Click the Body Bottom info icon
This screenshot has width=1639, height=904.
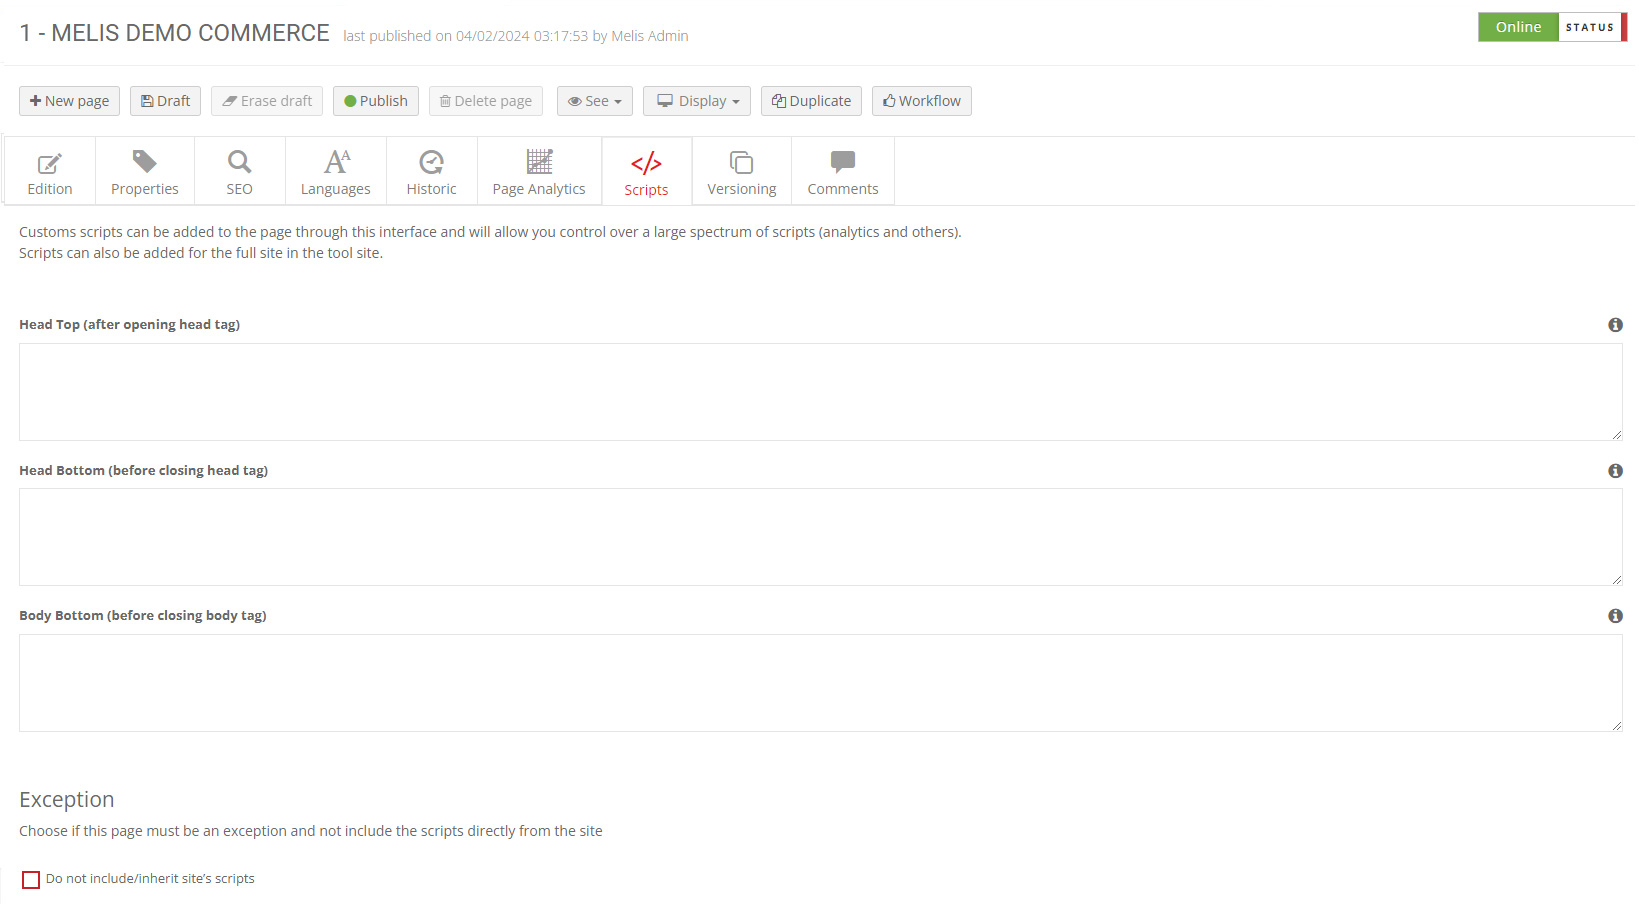point(1615,616)
